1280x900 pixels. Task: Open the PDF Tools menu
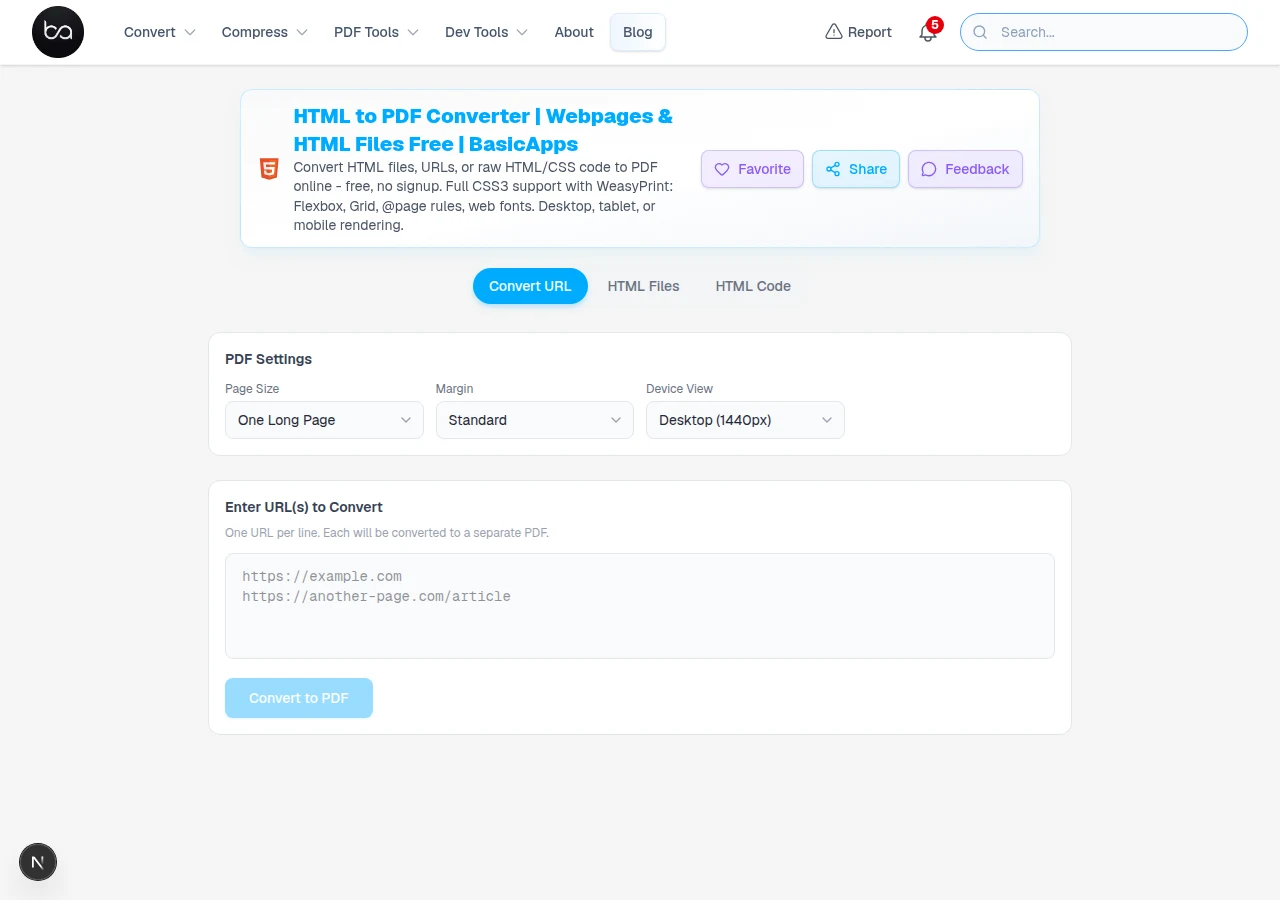(x=376, y=32)
